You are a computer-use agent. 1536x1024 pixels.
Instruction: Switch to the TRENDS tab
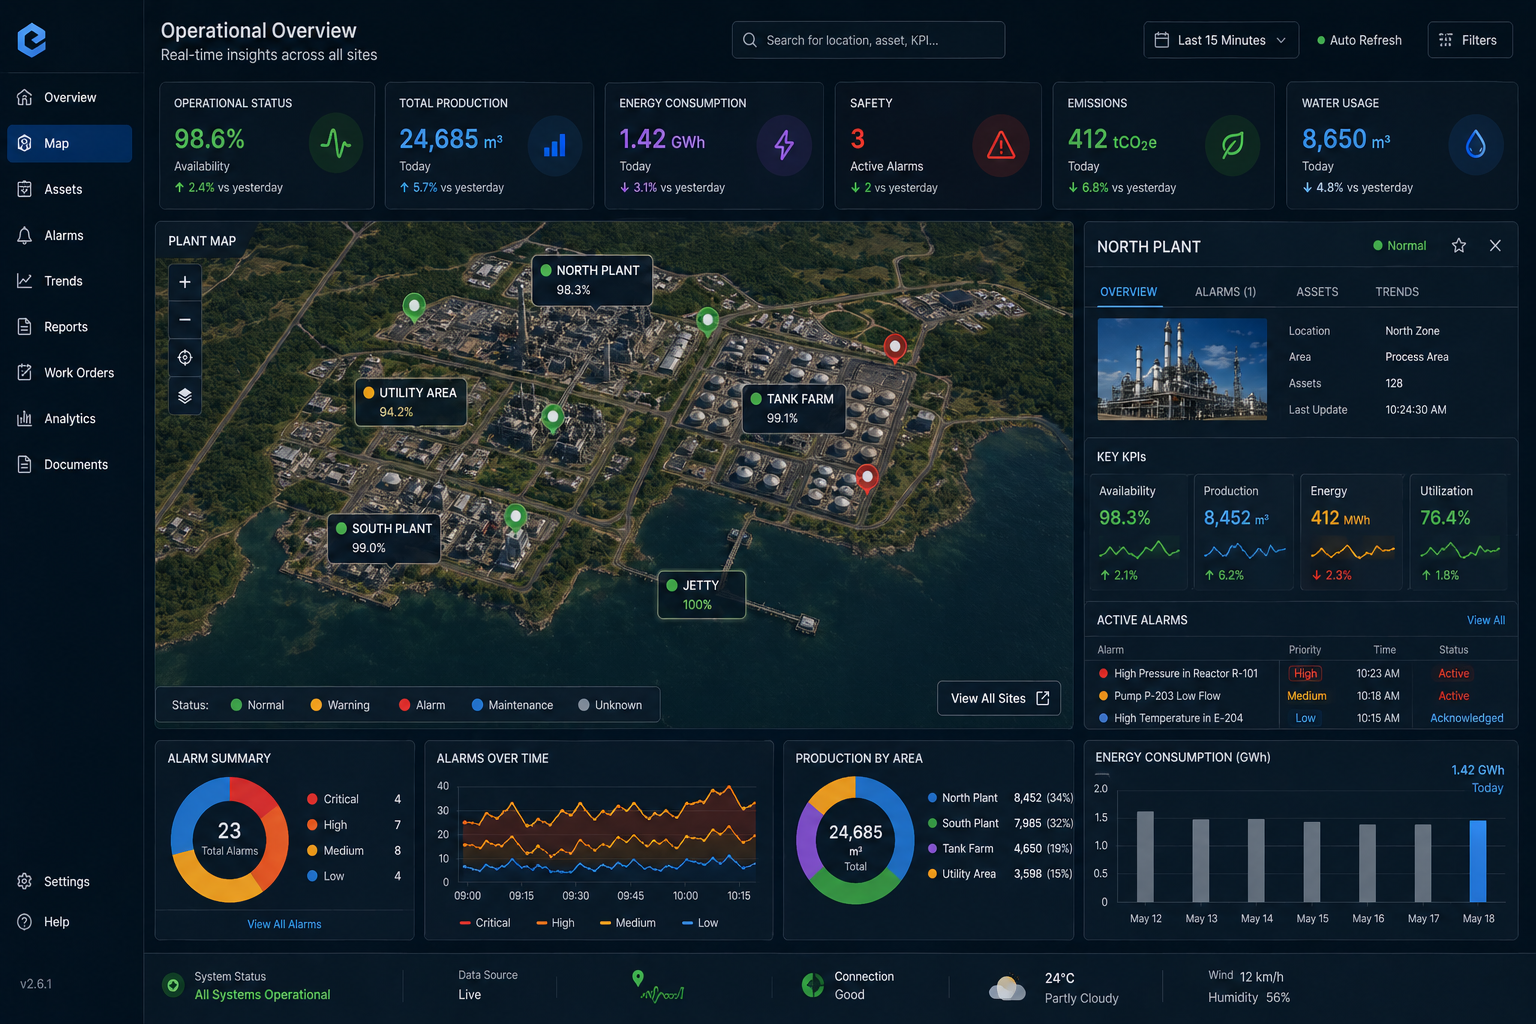click(x=1396, y=292)
